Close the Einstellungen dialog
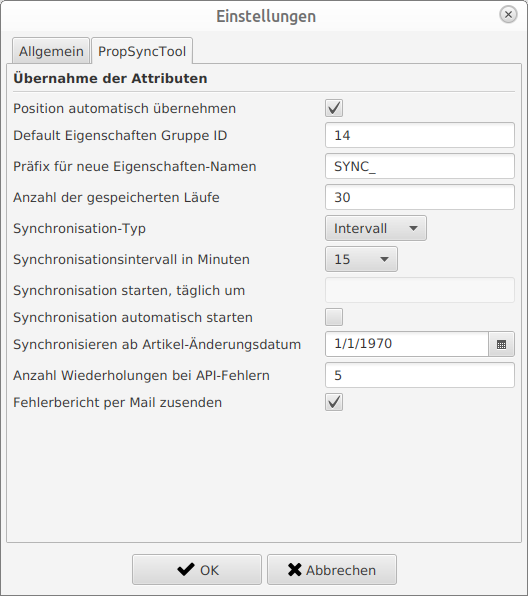The height and width of the screenshot is (596, 528). click(508, 15)
